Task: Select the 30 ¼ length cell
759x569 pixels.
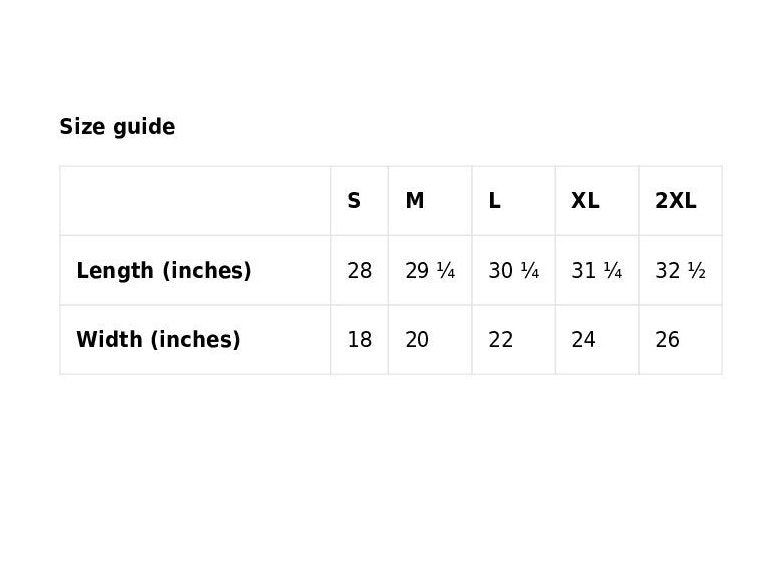Action: tap(513, 270)
